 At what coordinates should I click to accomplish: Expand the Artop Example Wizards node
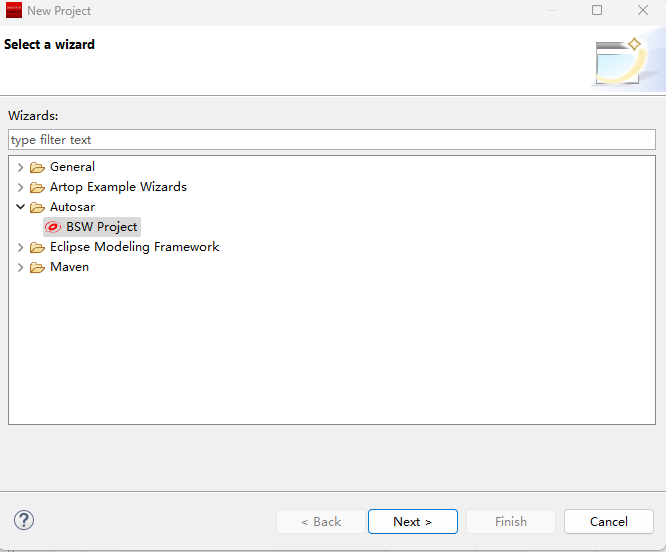(x=20, y=187)
